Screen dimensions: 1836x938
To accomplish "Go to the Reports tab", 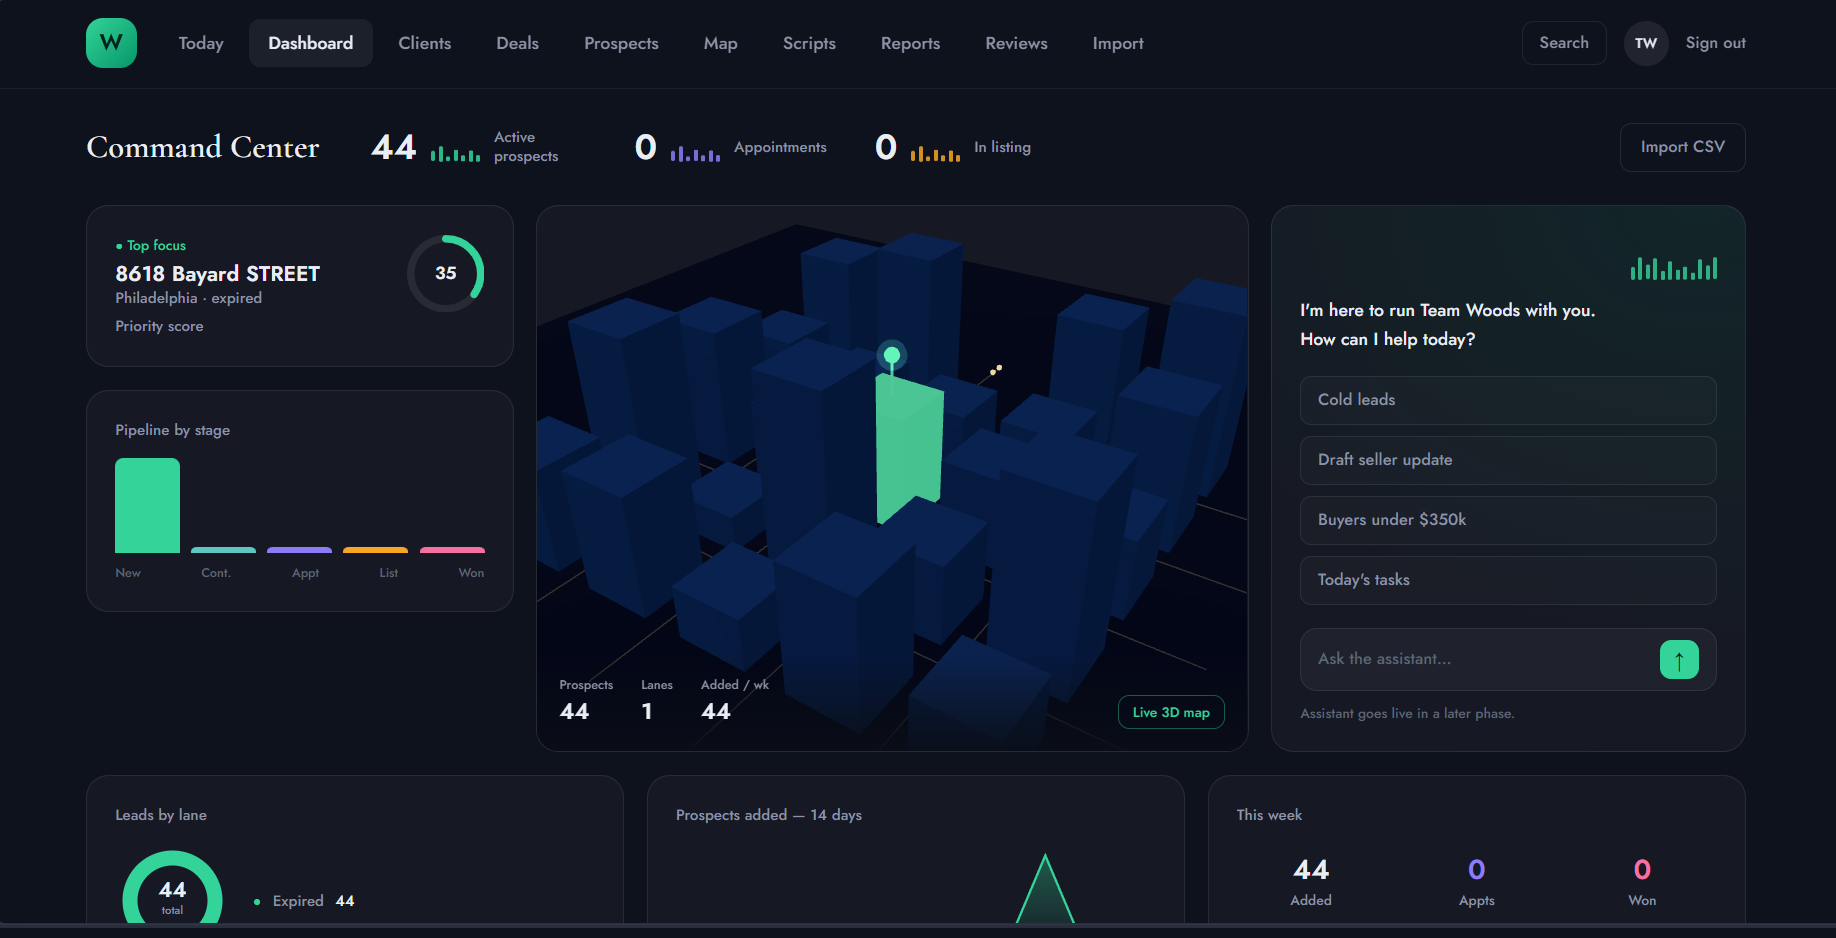I will (910, 43).
